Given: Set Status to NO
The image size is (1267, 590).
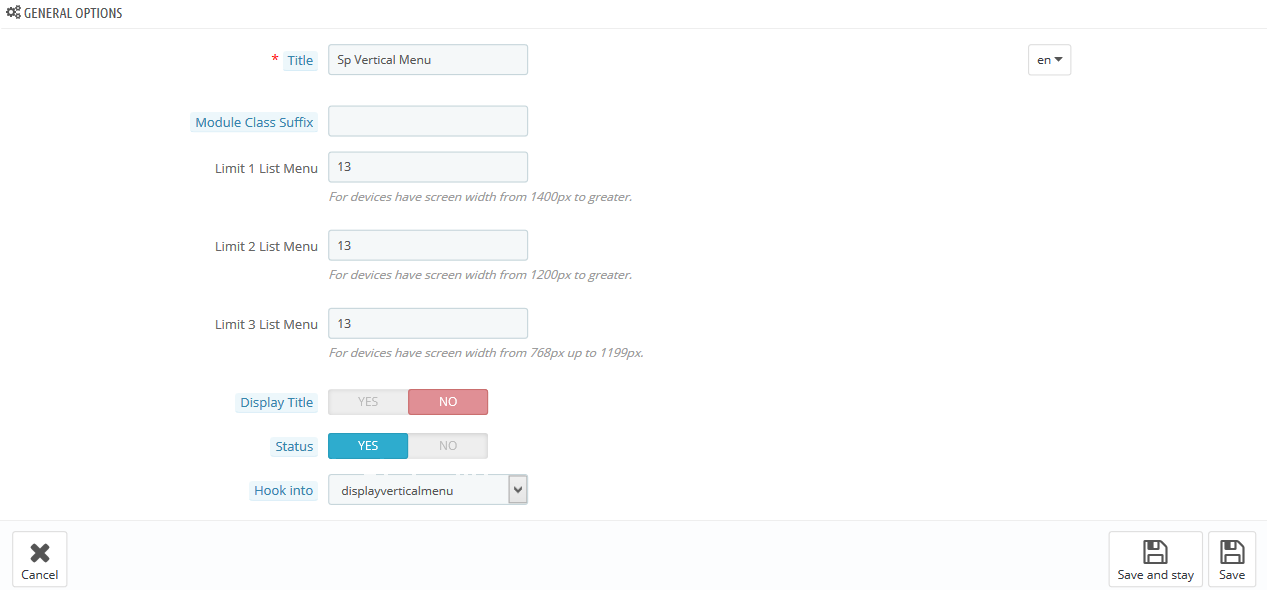Looking at the screenshot, I should [x=448, y=446].
